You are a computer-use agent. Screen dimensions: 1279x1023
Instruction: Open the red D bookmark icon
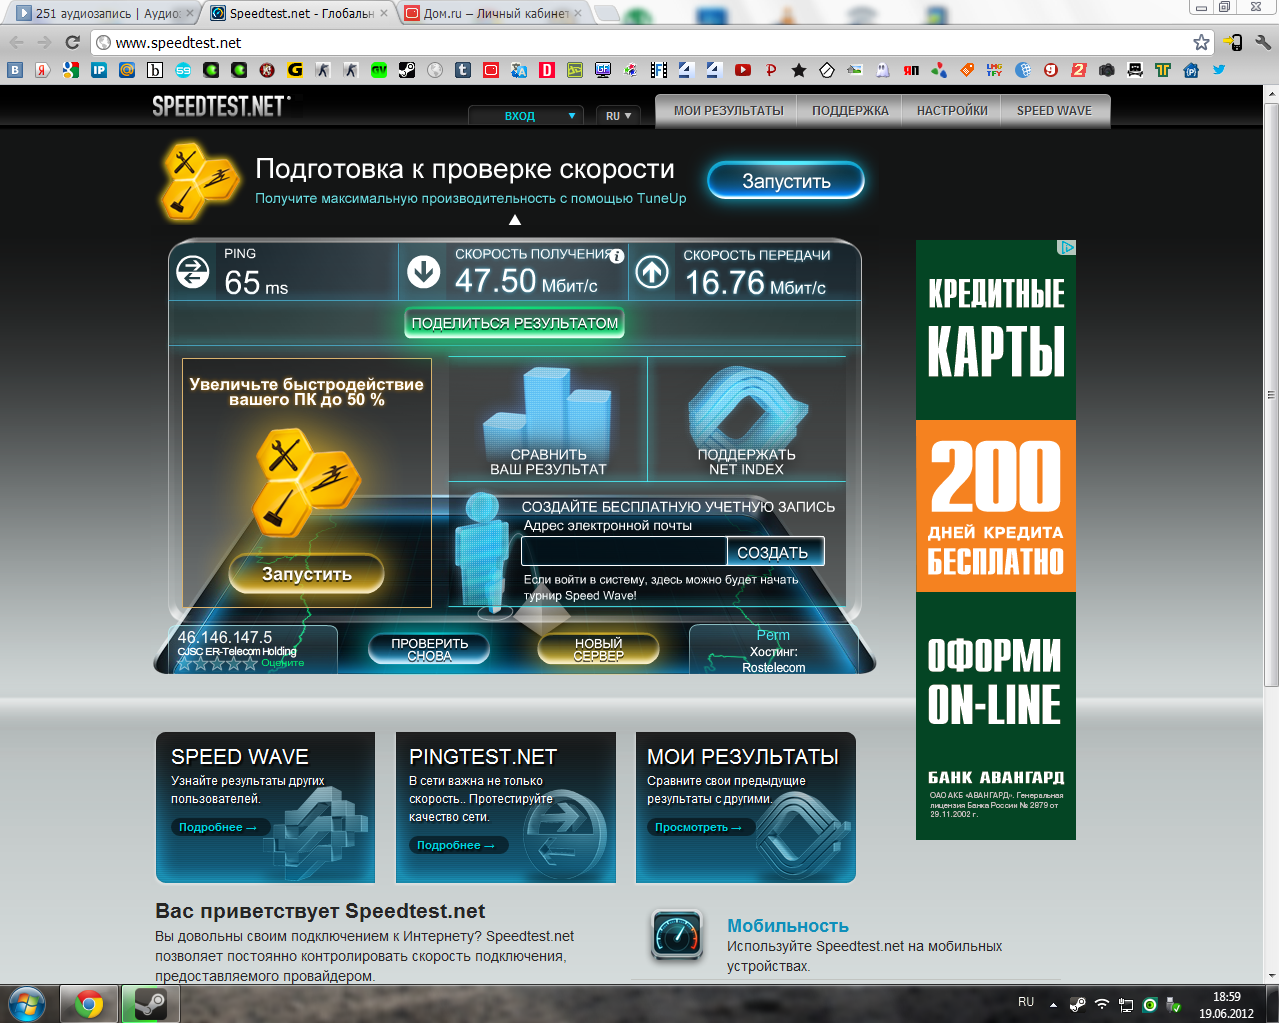(547, 70)
